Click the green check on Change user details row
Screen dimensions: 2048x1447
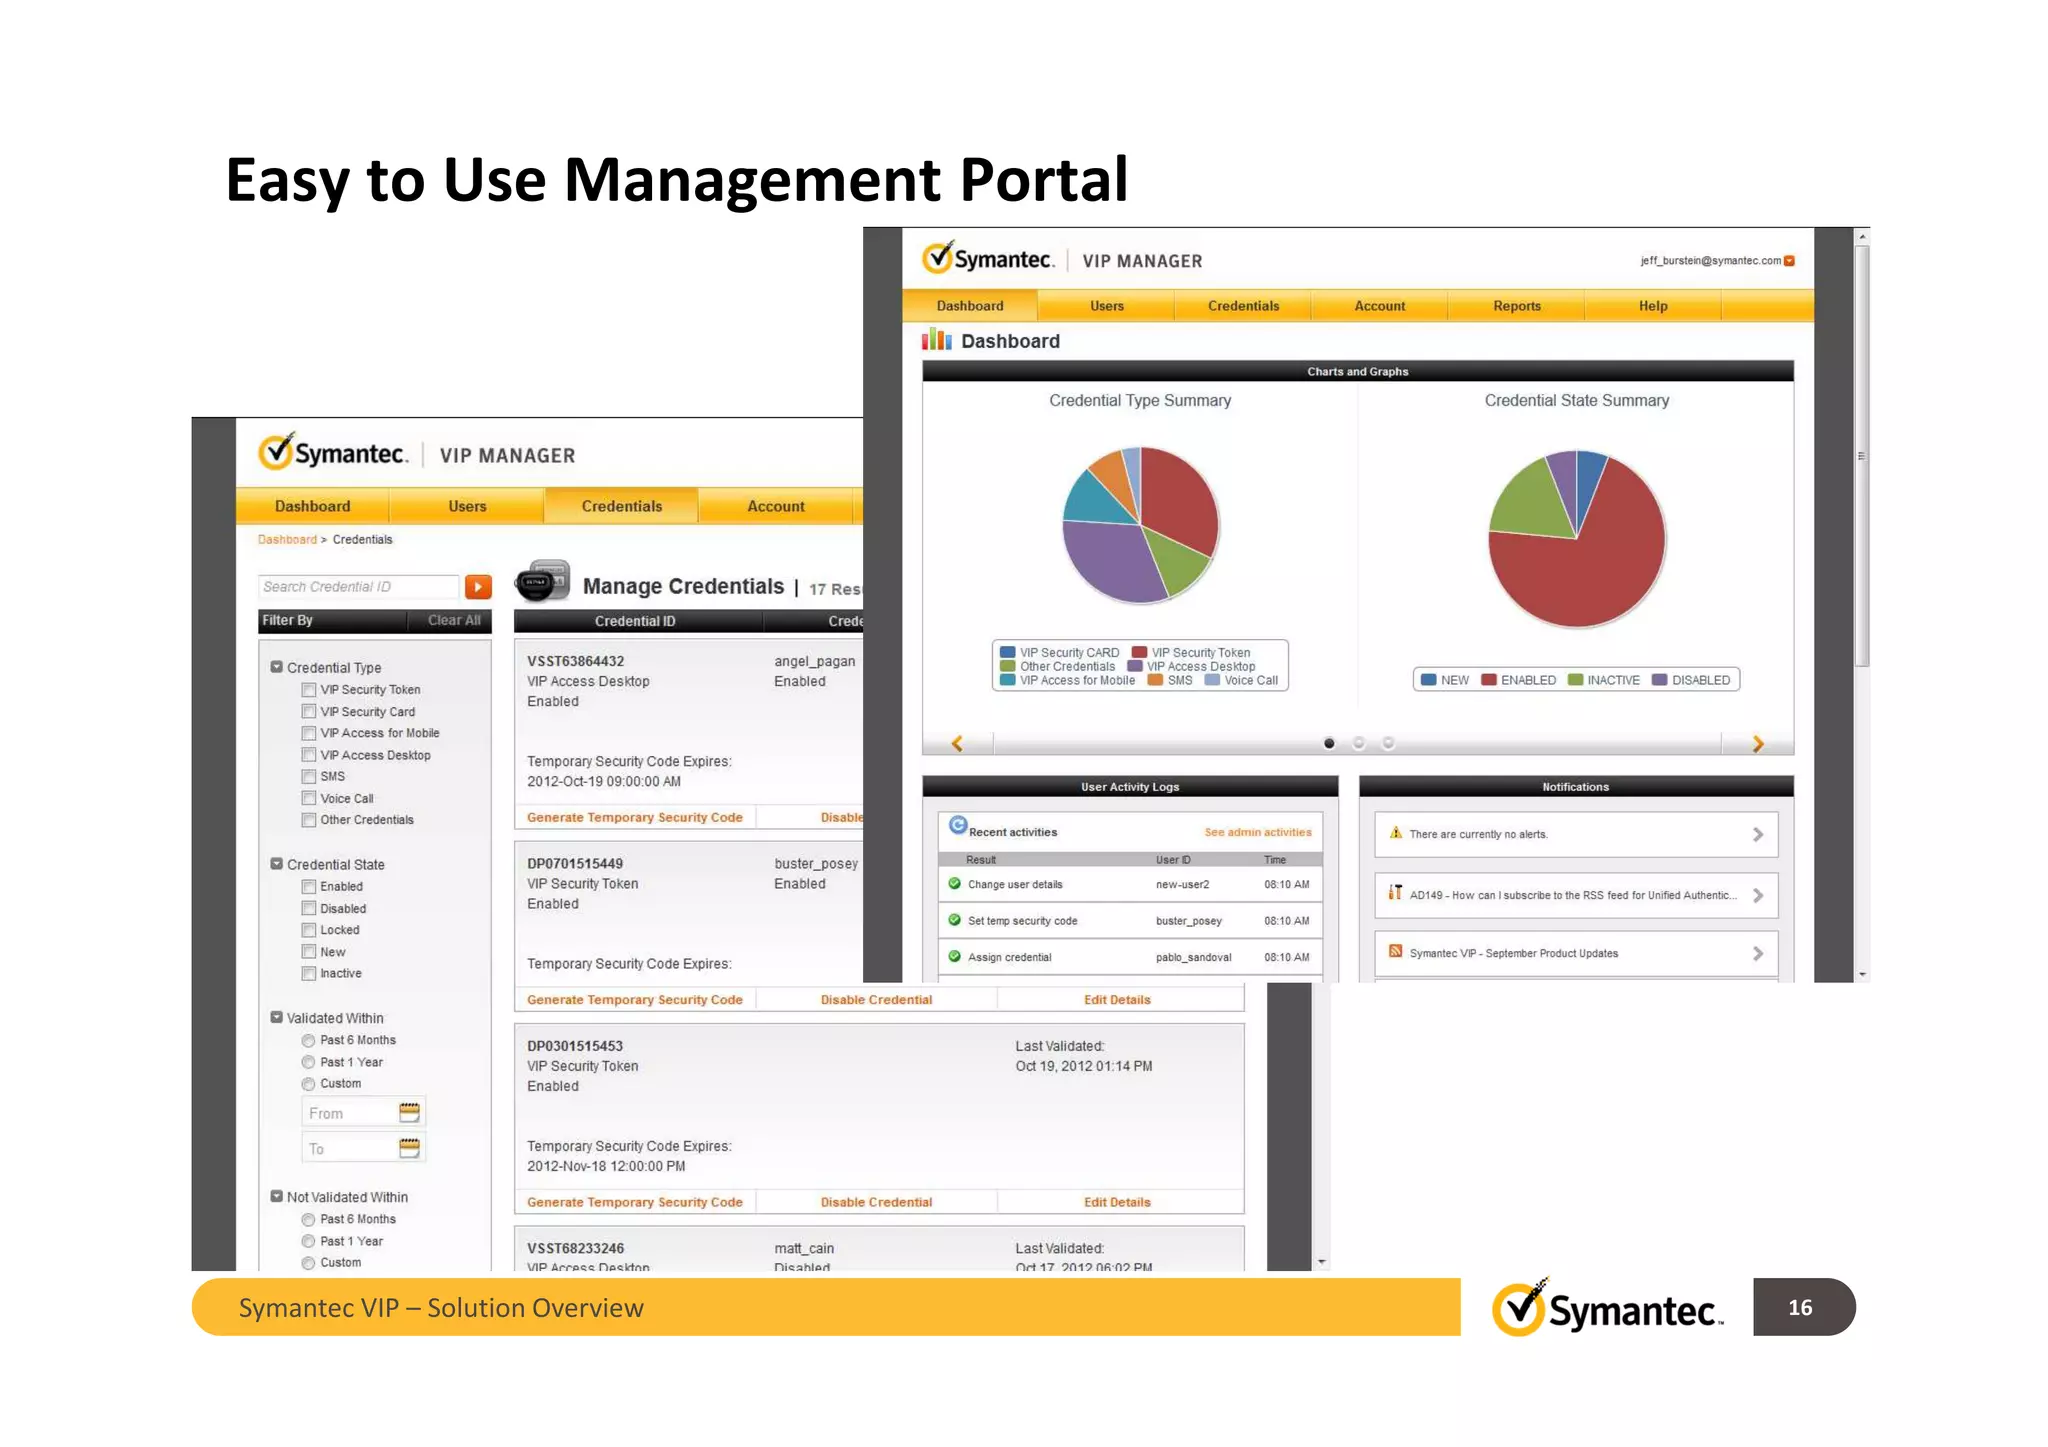coord(954,884)
